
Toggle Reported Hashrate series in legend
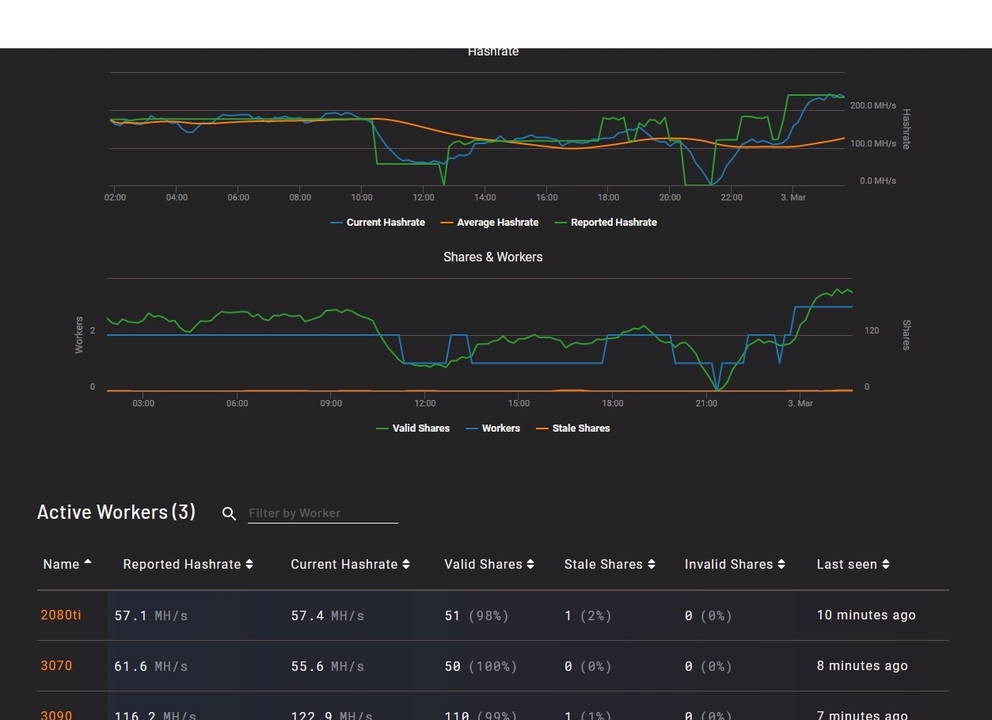click(x=605, y=223)
